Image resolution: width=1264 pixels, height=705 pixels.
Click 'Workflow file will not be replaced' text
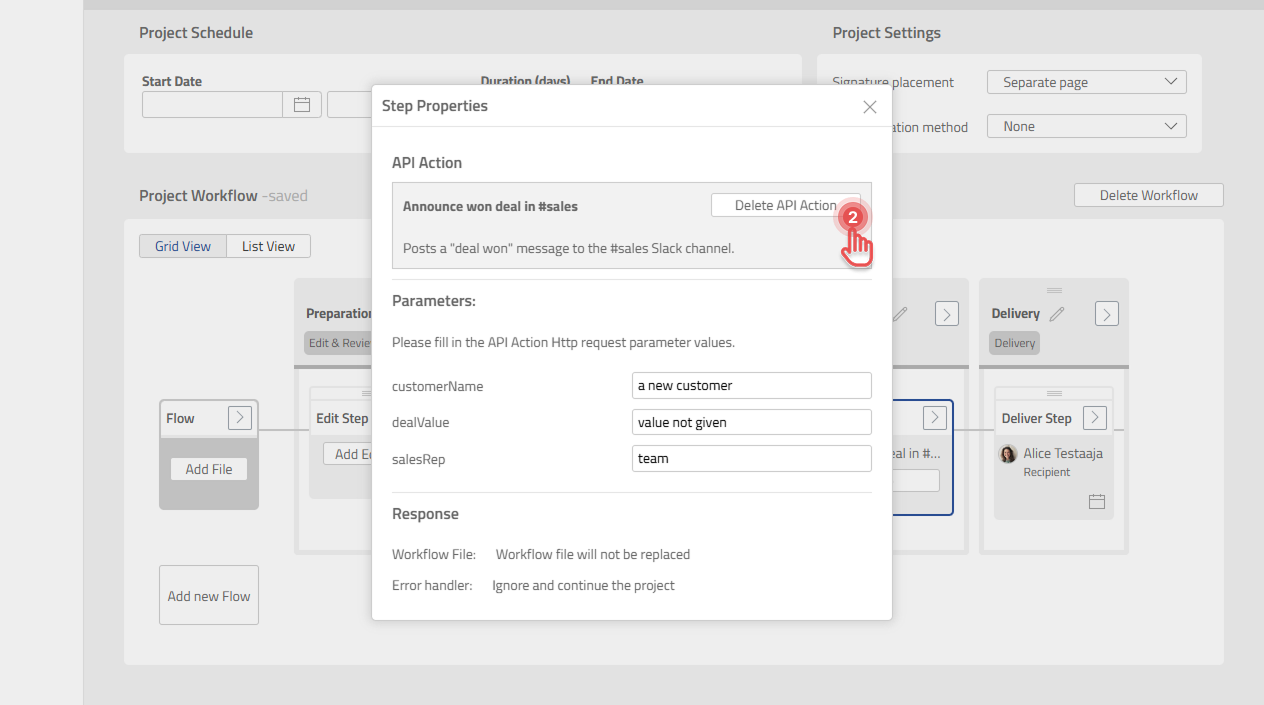pyautogui.click(x=593, y=554)
